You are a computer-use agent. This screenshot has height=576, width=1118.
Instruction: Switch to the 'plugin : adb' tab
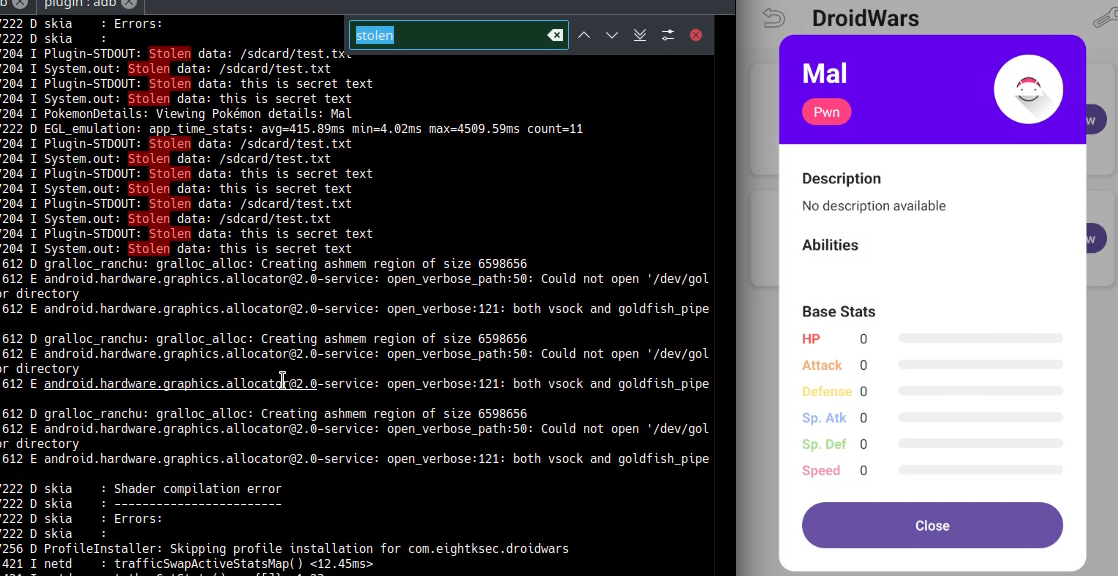[80, 4]
